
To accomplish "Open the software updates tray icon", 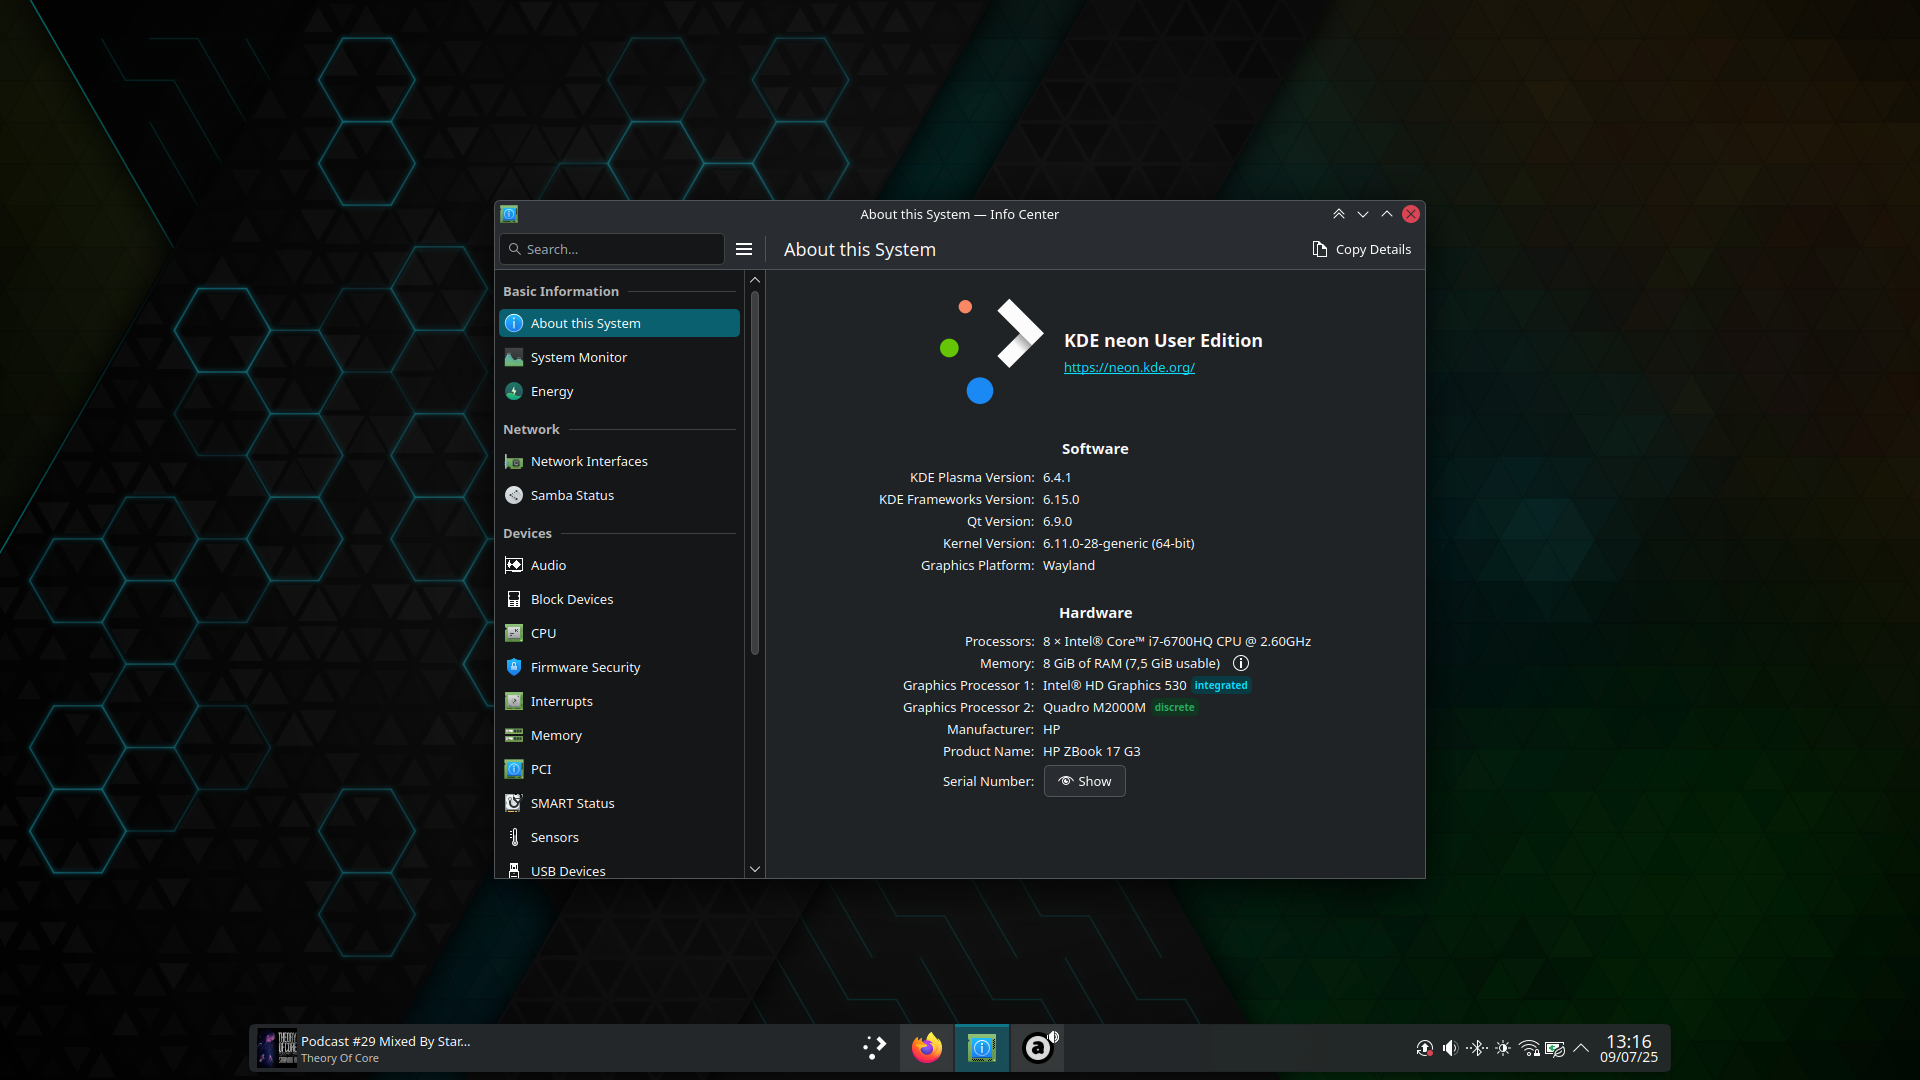I will (1425, 1048).
